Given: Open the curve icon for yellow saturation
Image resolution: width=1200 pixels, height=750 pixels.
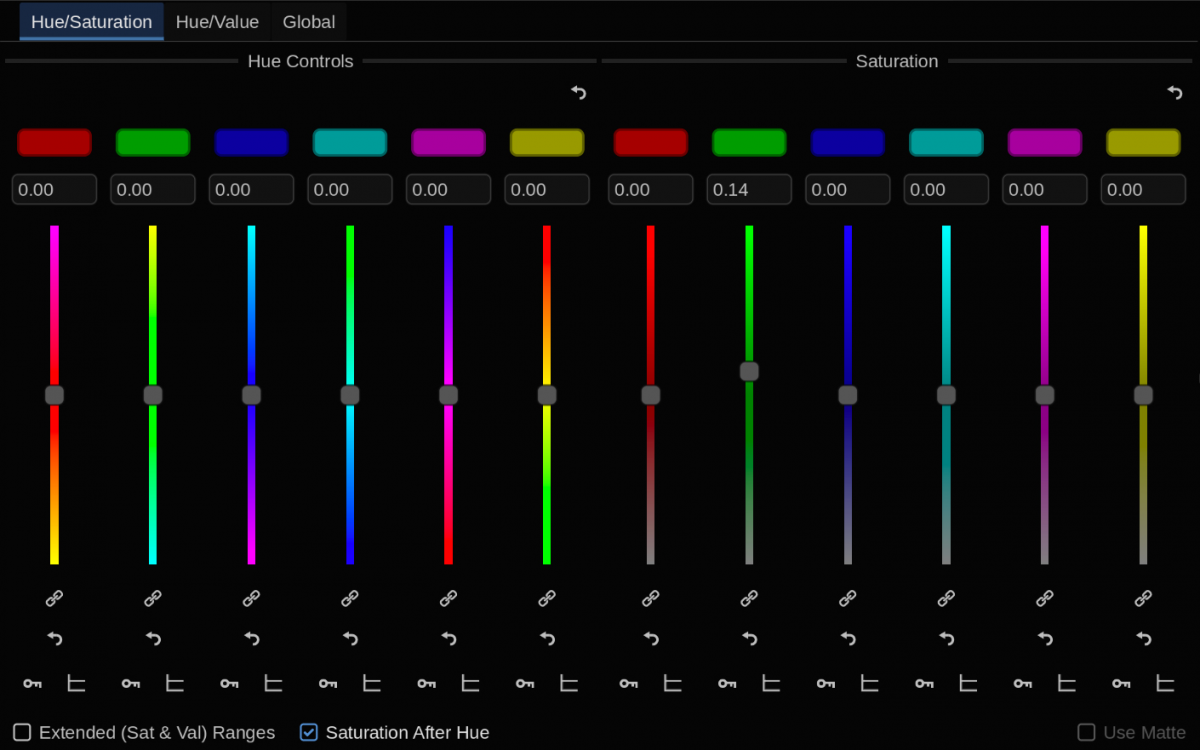Looking at the screenshot, I should pyautogui.click(x=1165, y=684).
